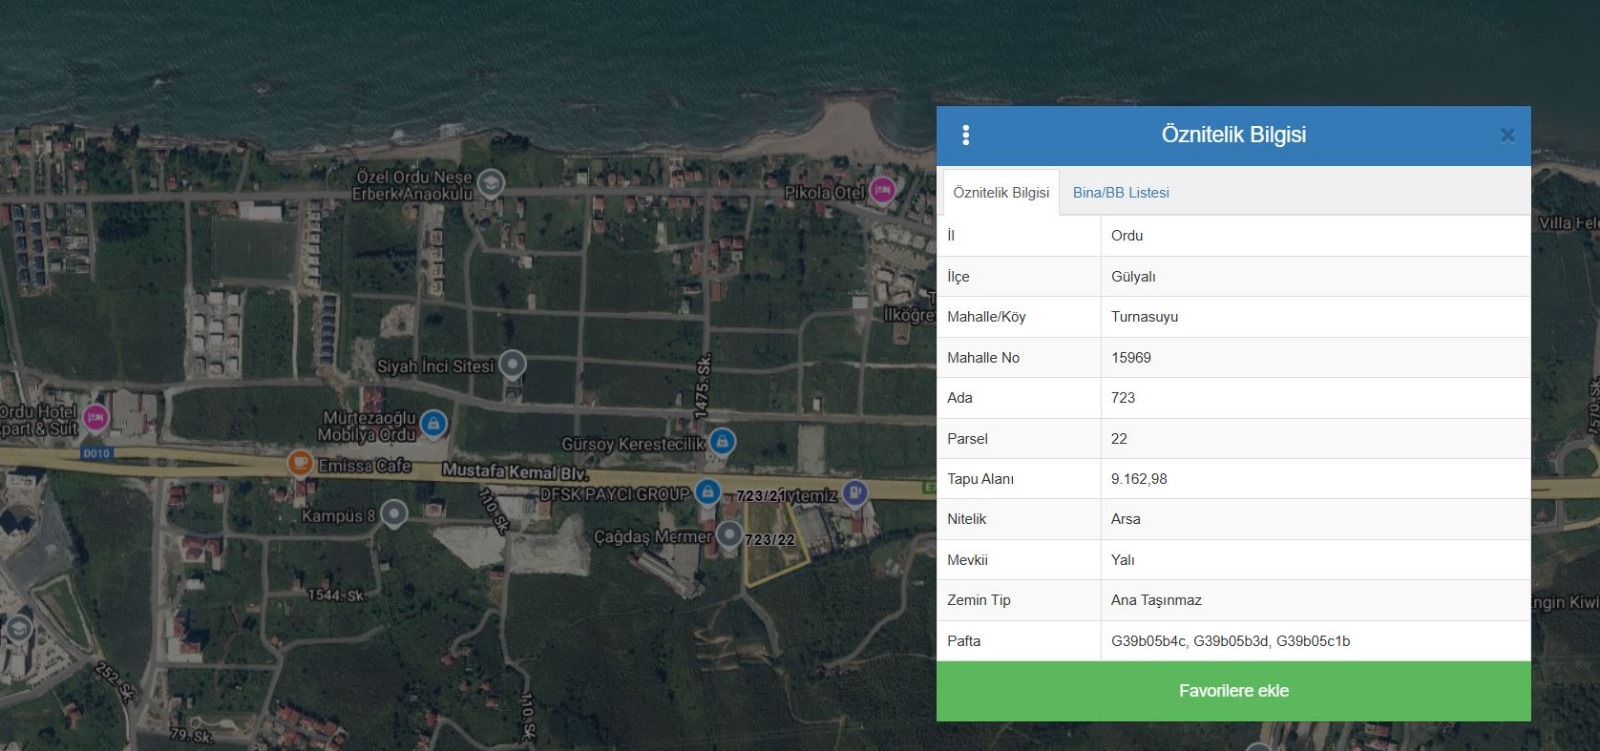
Task: Switch to the Bina/BB Listesi tab
Action: point(1120,192)
